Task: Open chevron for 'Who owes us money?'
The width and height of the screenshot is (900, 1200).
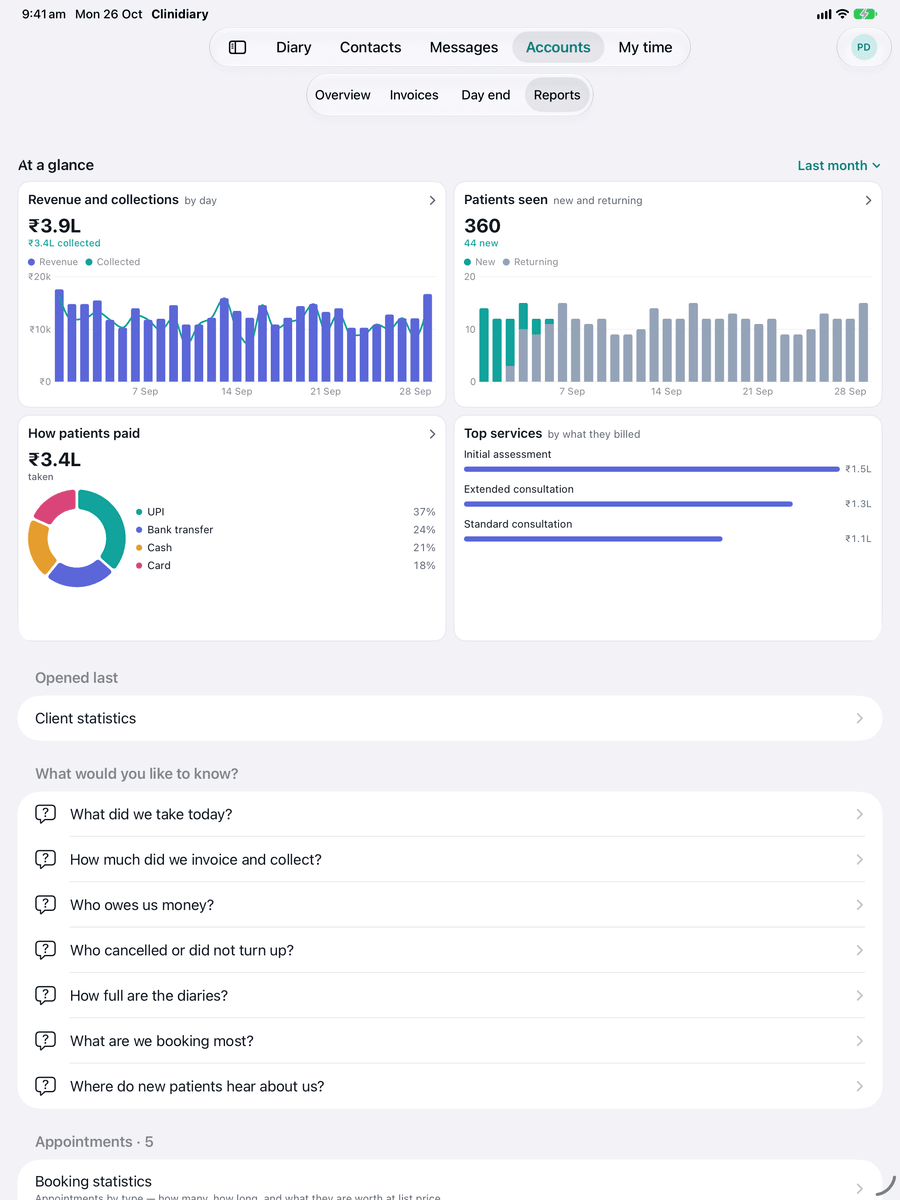Action: (x=860, y=905)
